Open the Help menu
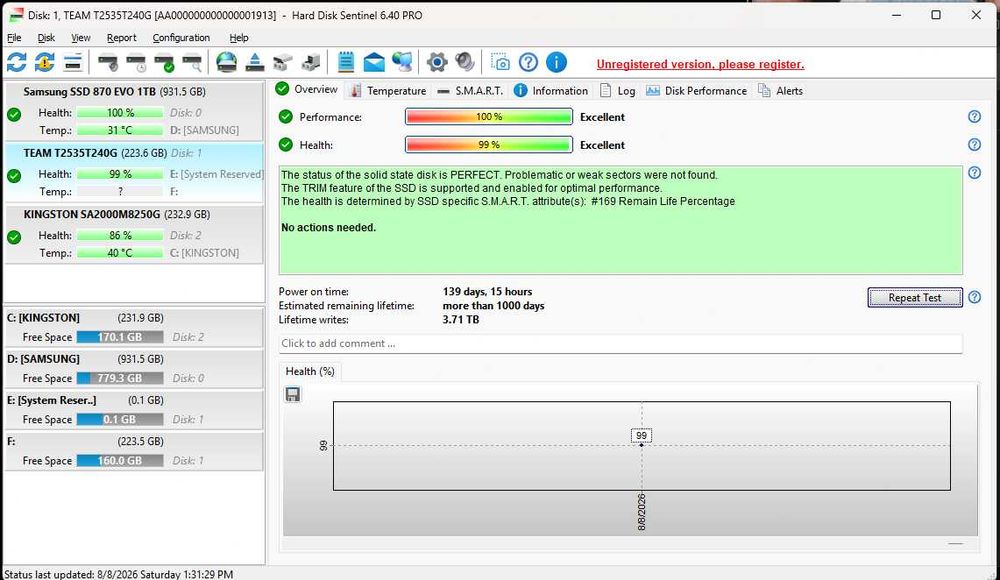Viewport: 1000px width, 580px height. coord(239,38)
